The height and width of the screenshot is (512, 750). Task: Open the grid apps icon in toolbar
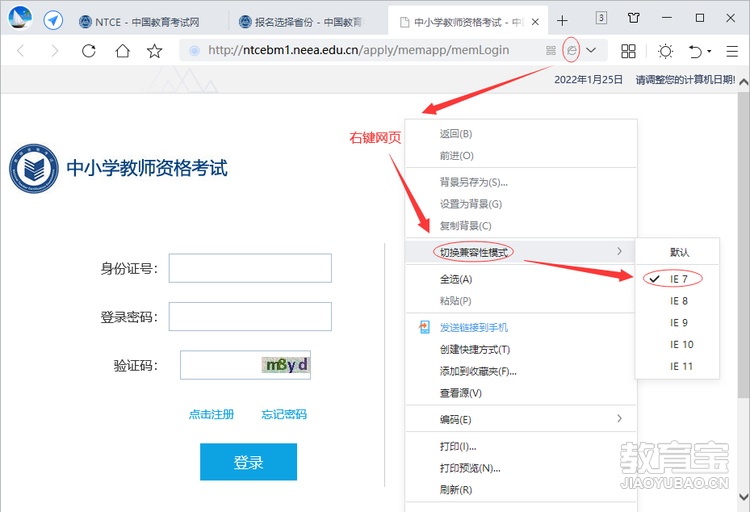point(628,51)
